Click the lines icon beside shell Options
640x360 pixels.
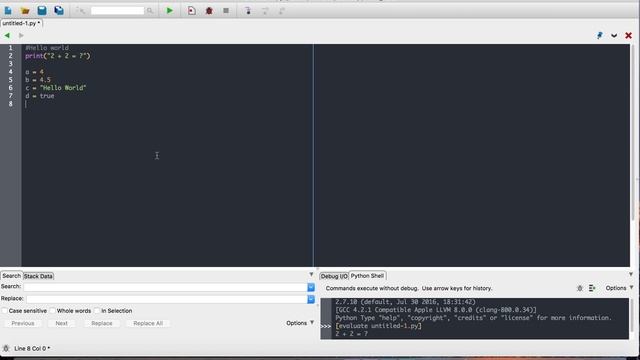pyautogui.click(x=592, y=288)
